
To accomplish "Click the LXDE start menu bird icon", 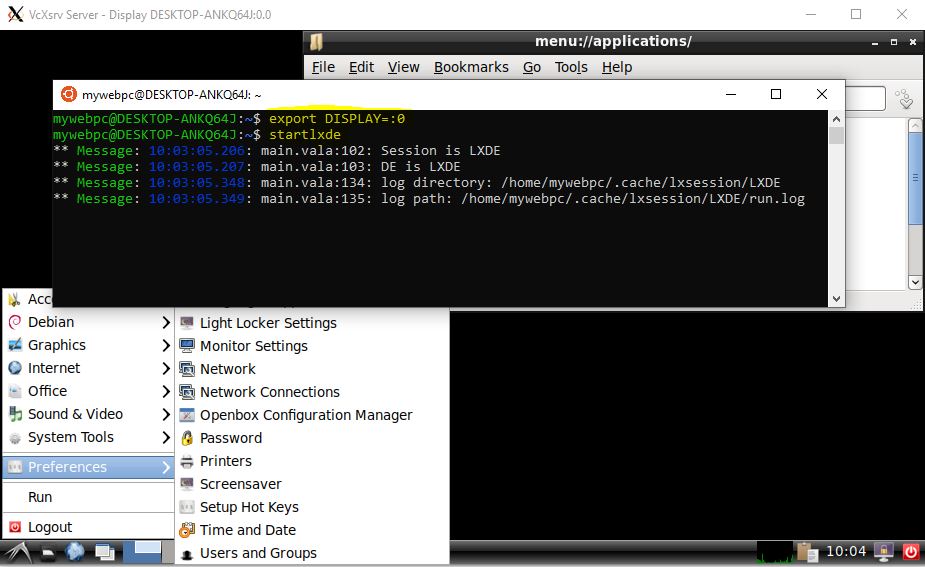I will click(17, 552).
